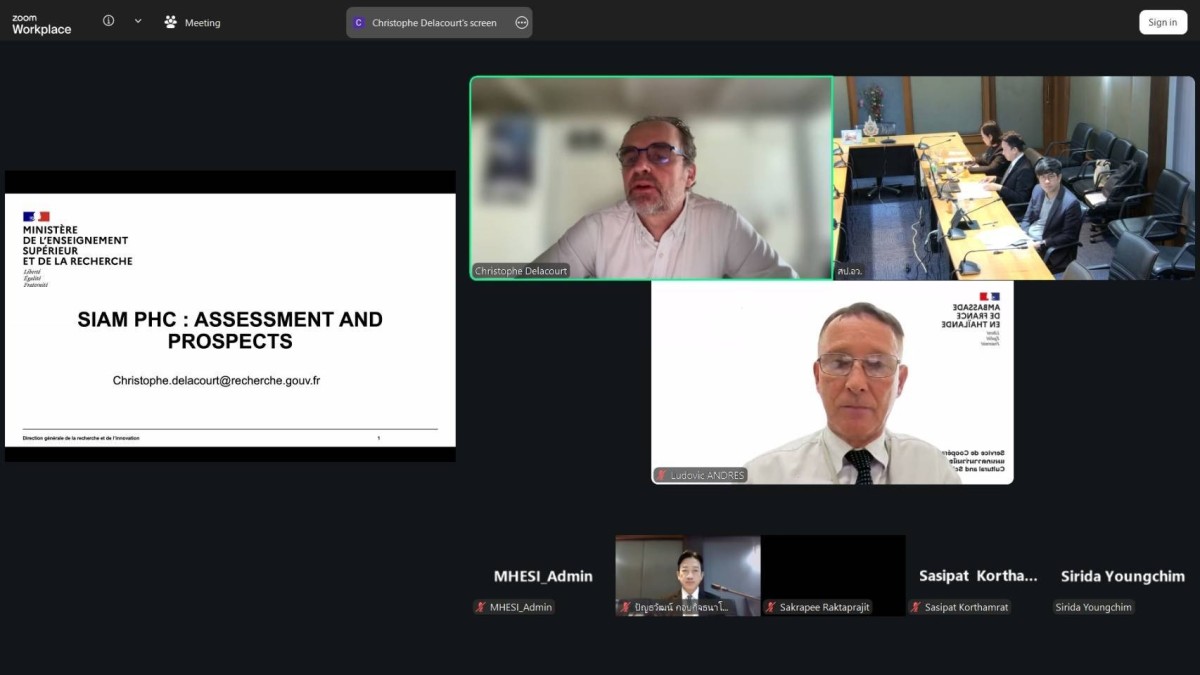
Task: Click the shared slide SIAM PHC presentation
Action: tap(230, 316)
